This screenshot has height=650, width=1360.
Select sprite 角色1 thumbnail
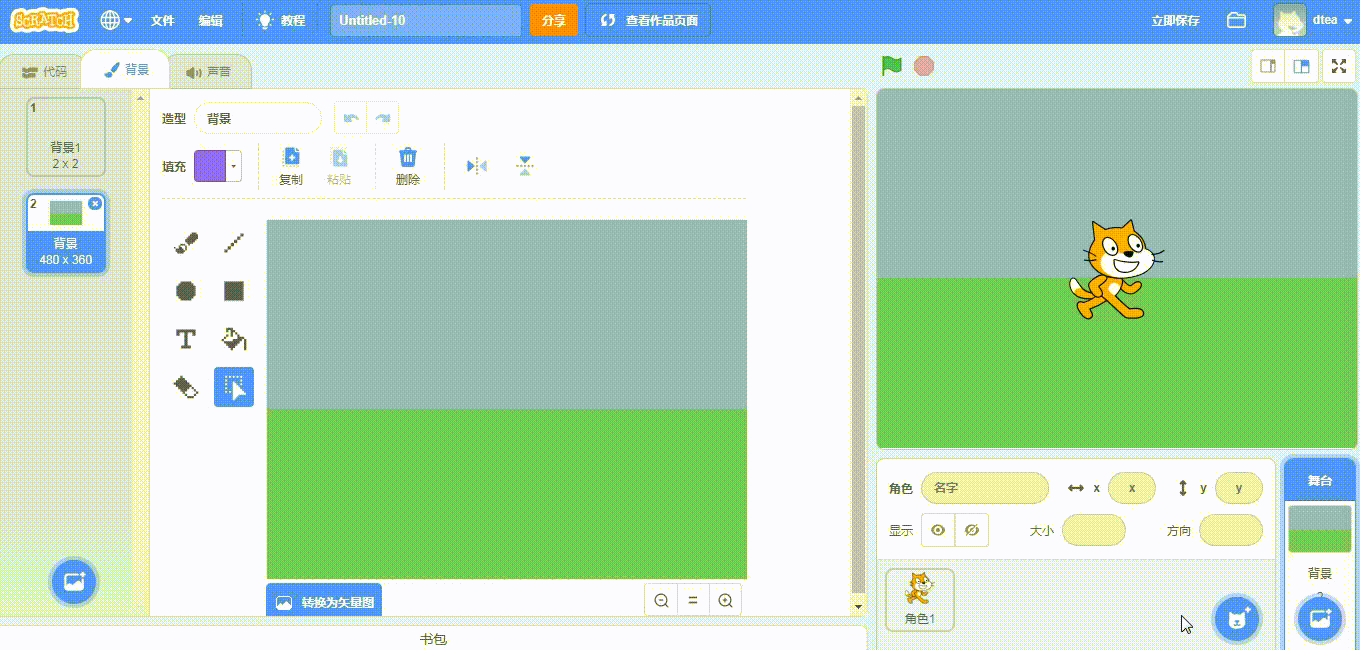click(919, 600)
